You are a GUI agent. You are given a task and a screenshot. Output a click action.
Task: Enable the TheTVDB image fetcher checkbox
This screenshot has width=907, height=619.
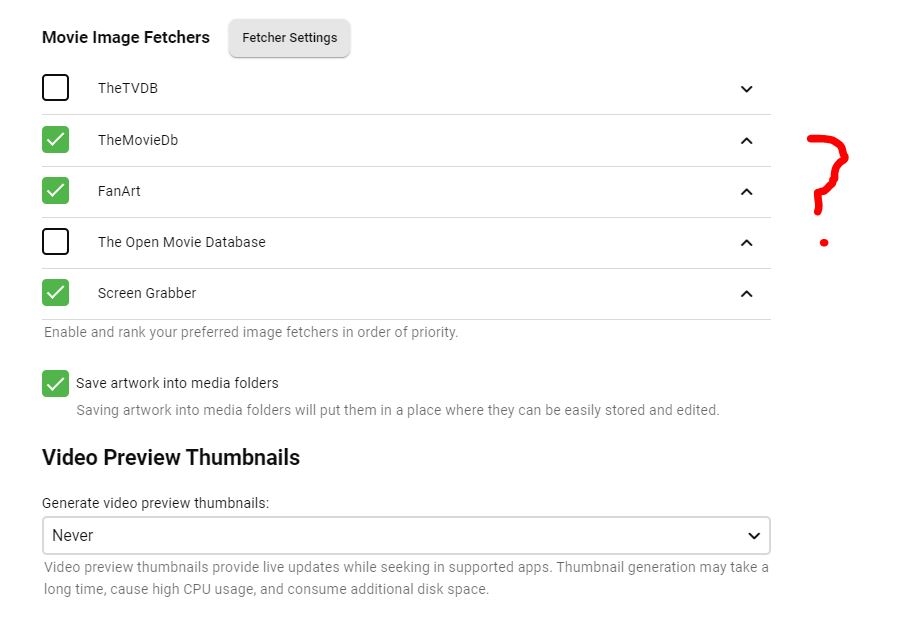click(x=56, y=88)
